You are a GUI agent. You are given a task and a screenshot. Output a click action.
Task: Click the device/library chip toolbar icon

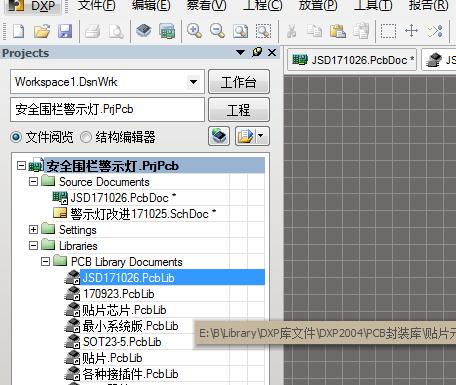click(x=144, y=31)
